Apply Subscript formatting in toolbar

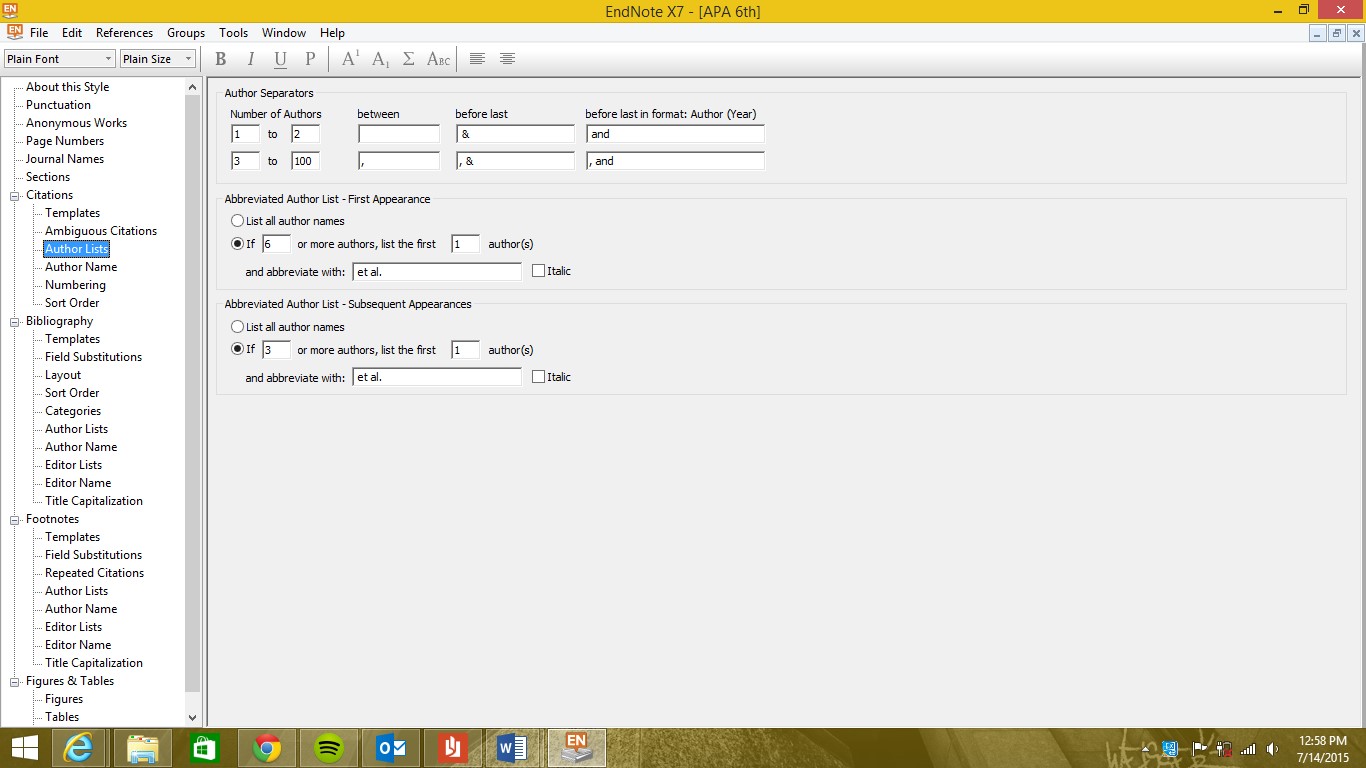click(380, 59)
